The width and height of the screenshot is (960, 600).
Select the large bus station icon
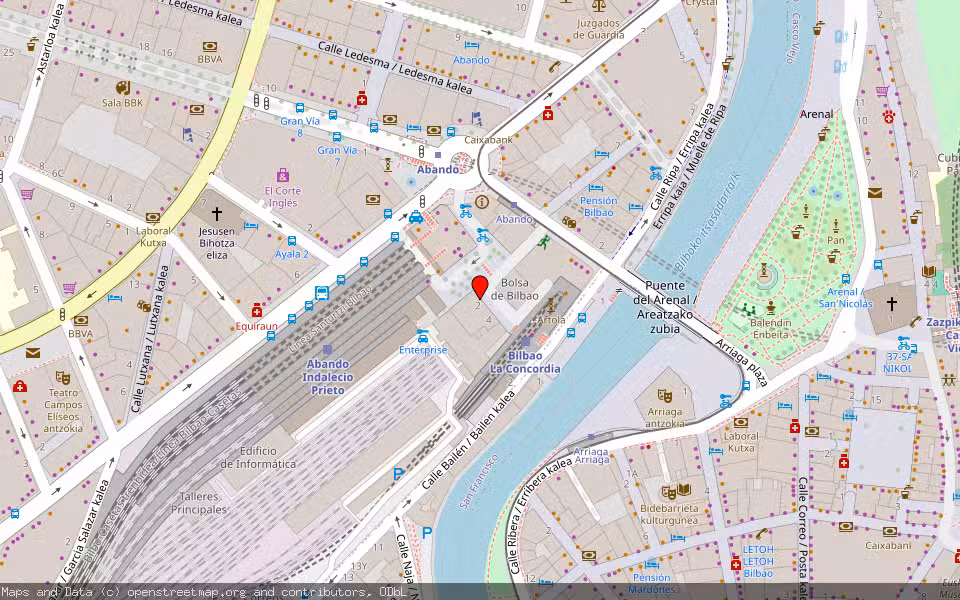click(322, 293)
